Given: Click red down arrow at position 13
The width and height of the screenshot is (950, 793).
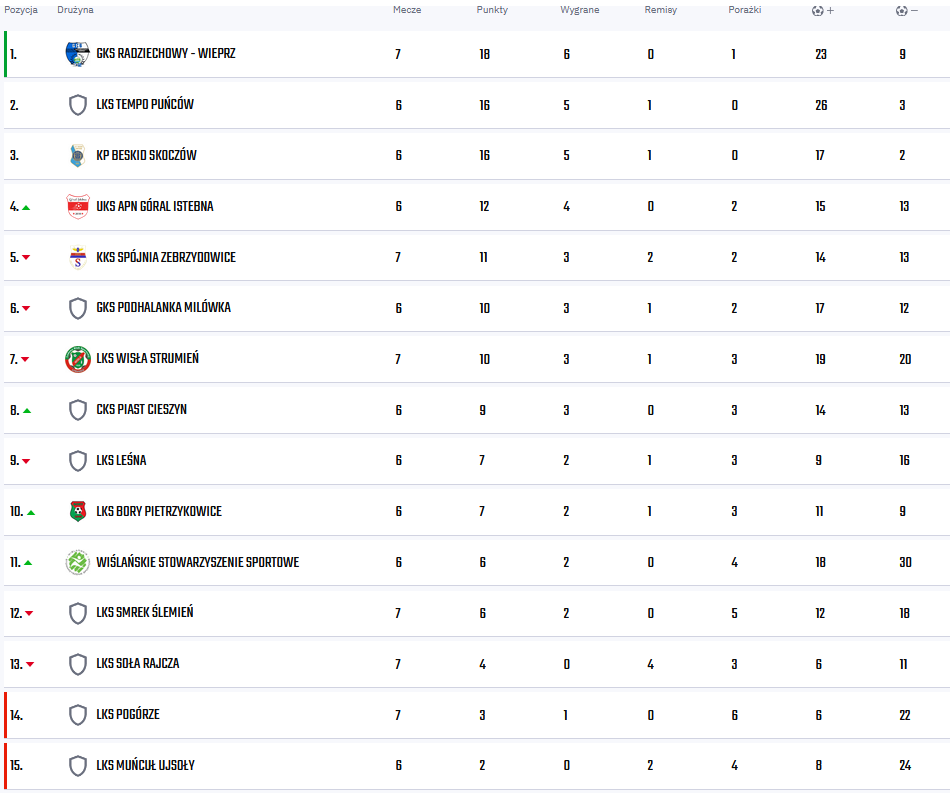Looking at the screenshot, I should click(x=30, y=665).
